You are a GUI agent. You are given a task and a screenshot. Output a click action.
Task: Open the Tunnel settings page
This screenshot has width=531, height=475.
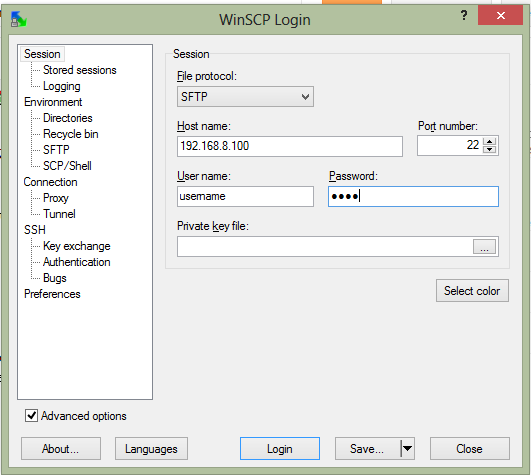coord(59,214)
